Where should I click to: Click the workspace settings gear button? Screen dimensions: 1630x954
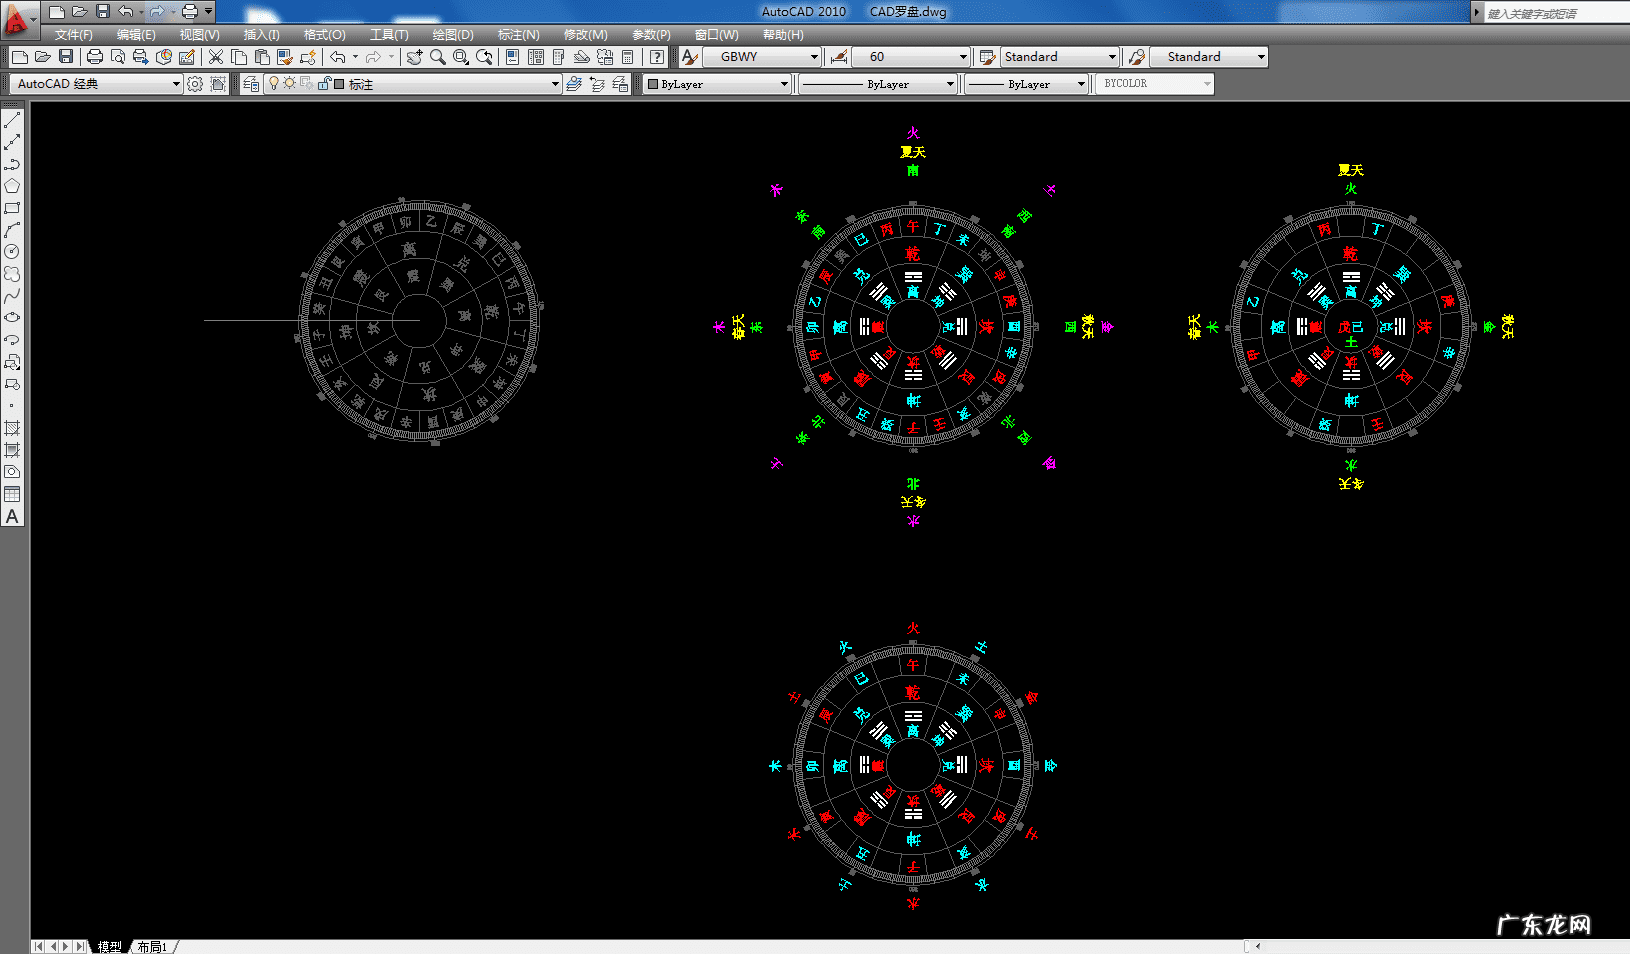click(x=195, y=84)
